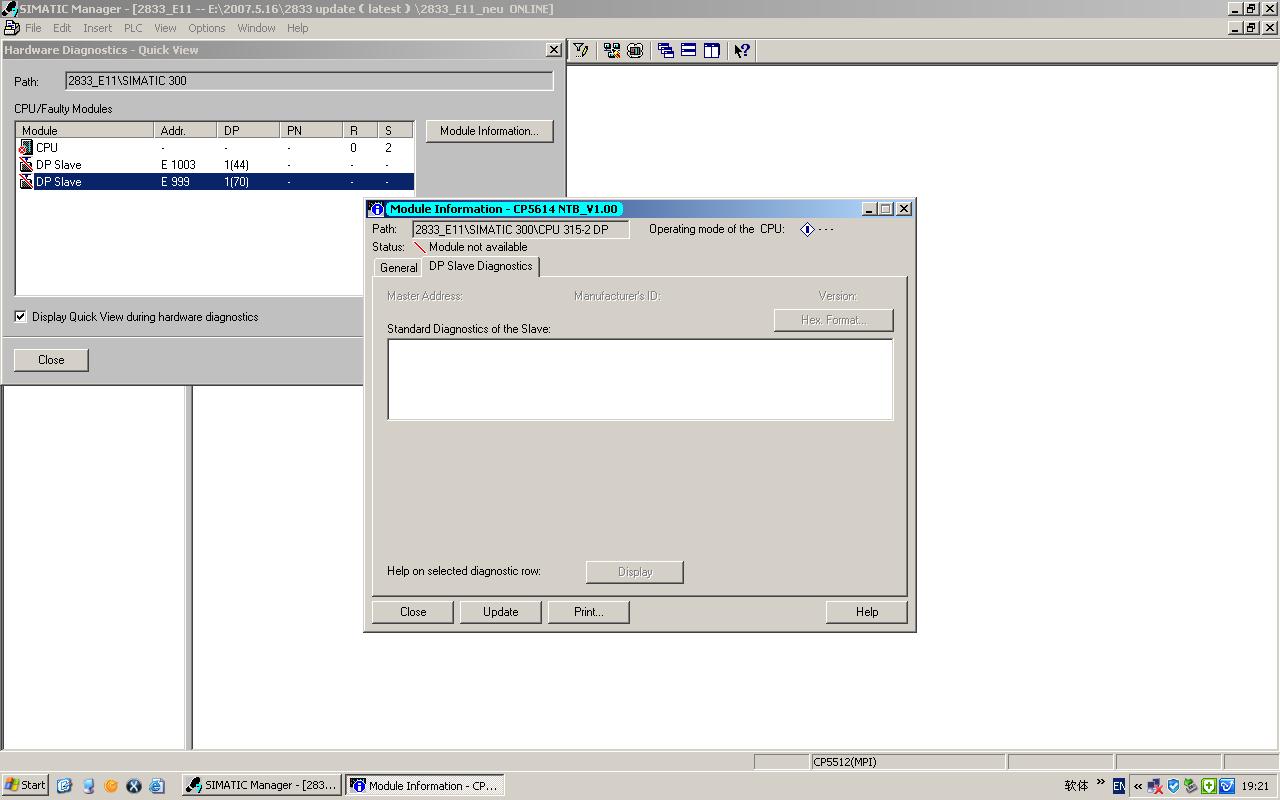Expand the taskbar toolbar overflow chevron
This screenshot has width=1280, height=800.
1101,783
